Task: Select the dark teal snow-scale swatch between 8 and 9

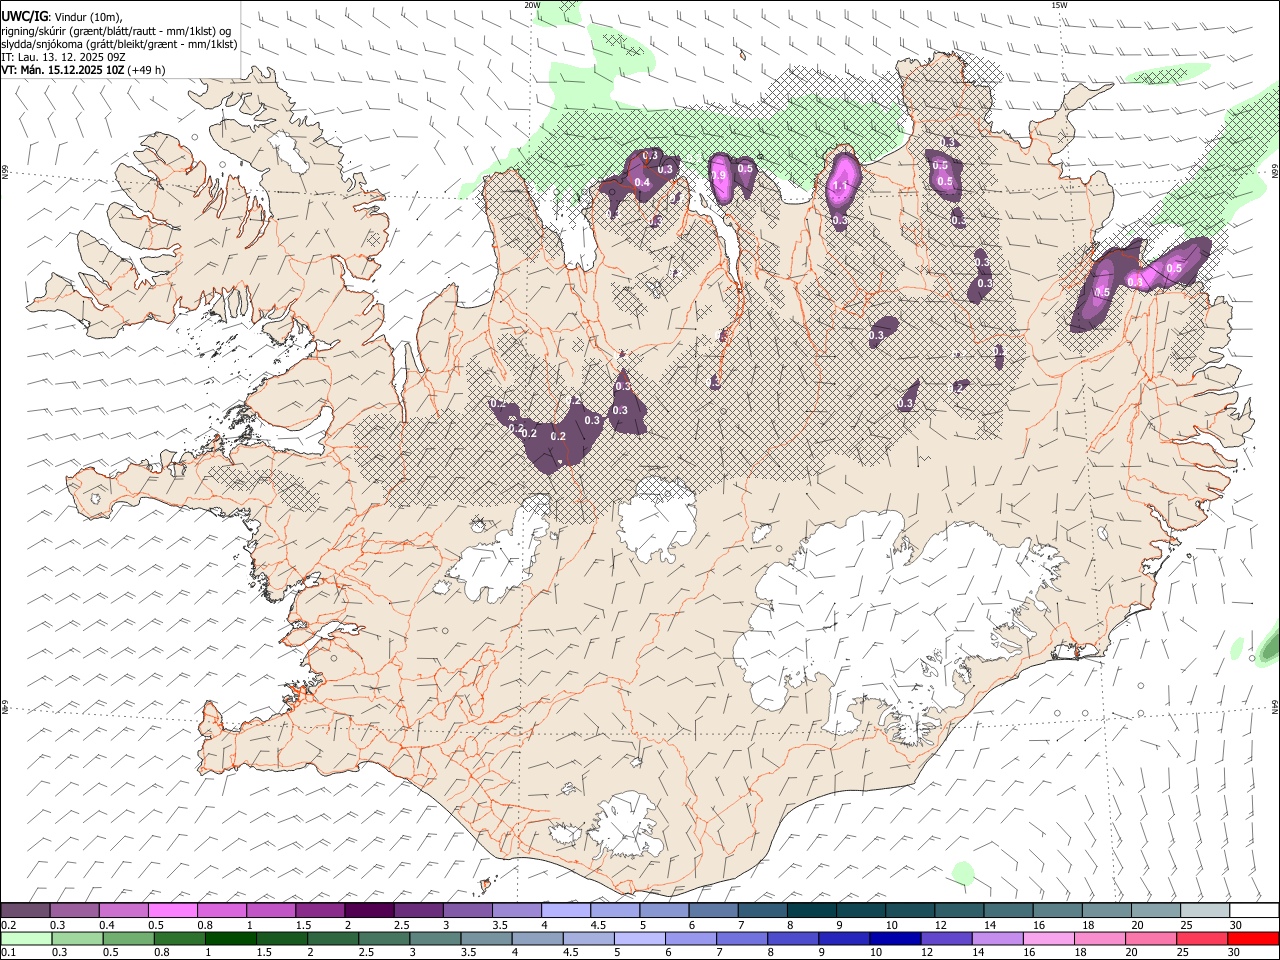Action: (812, 910)
